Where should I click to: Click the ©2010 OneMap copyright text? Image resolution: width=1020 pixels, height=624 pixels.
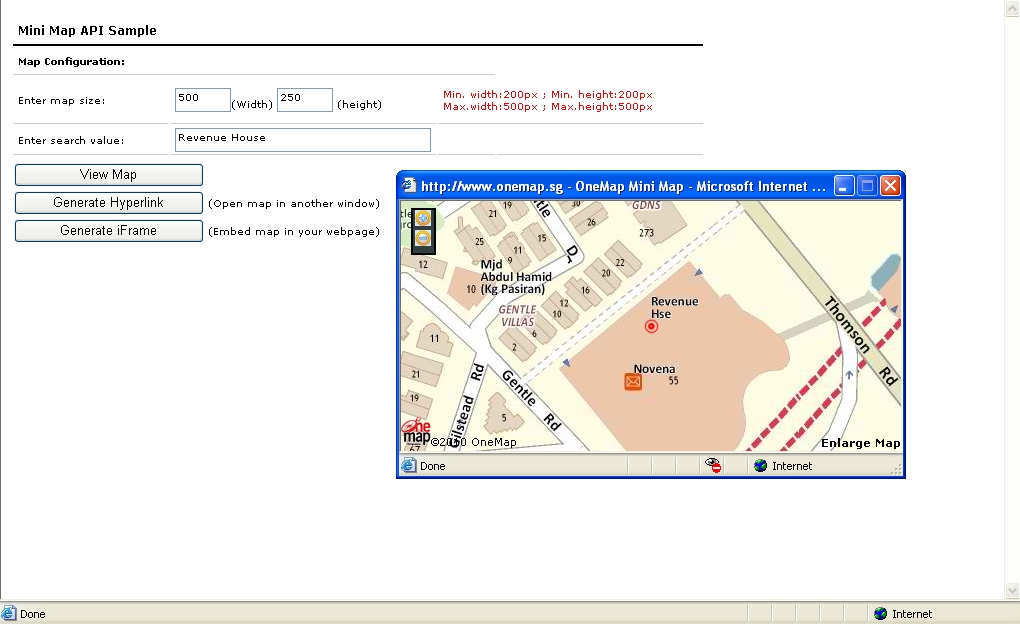(474, 442)
